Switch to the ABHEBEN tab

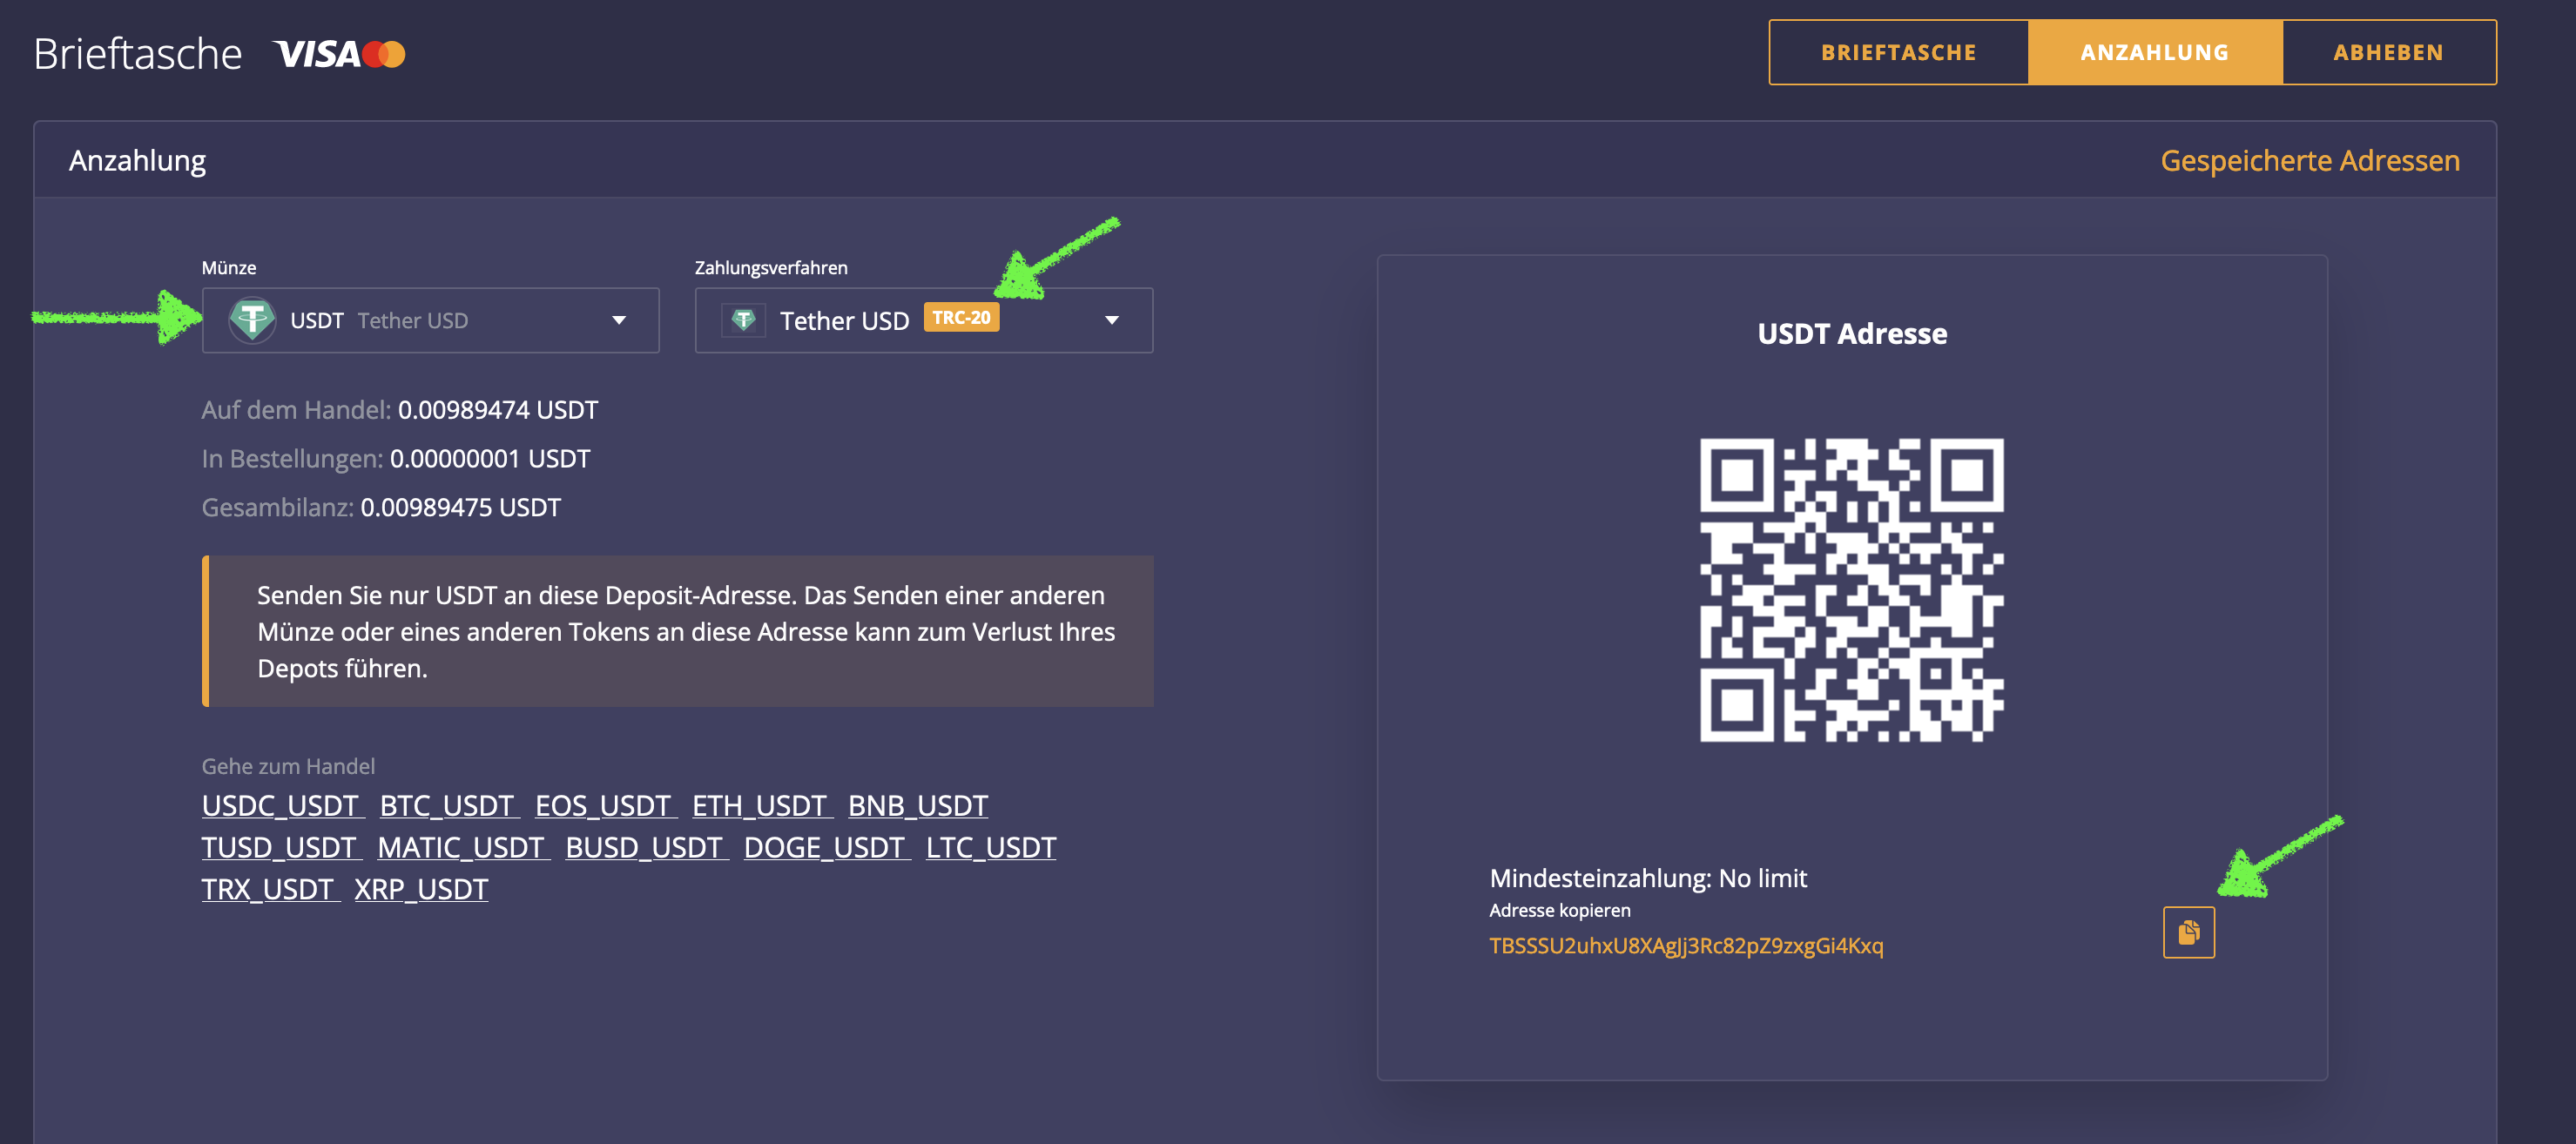point(2388,52)
